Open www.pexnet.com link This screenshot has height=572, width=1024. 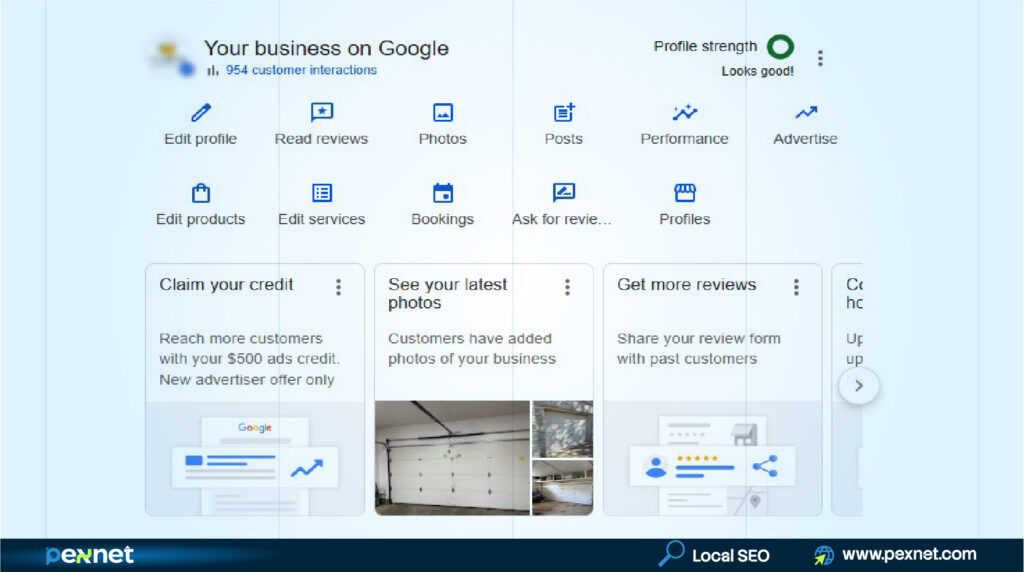[x=909, y=554]
